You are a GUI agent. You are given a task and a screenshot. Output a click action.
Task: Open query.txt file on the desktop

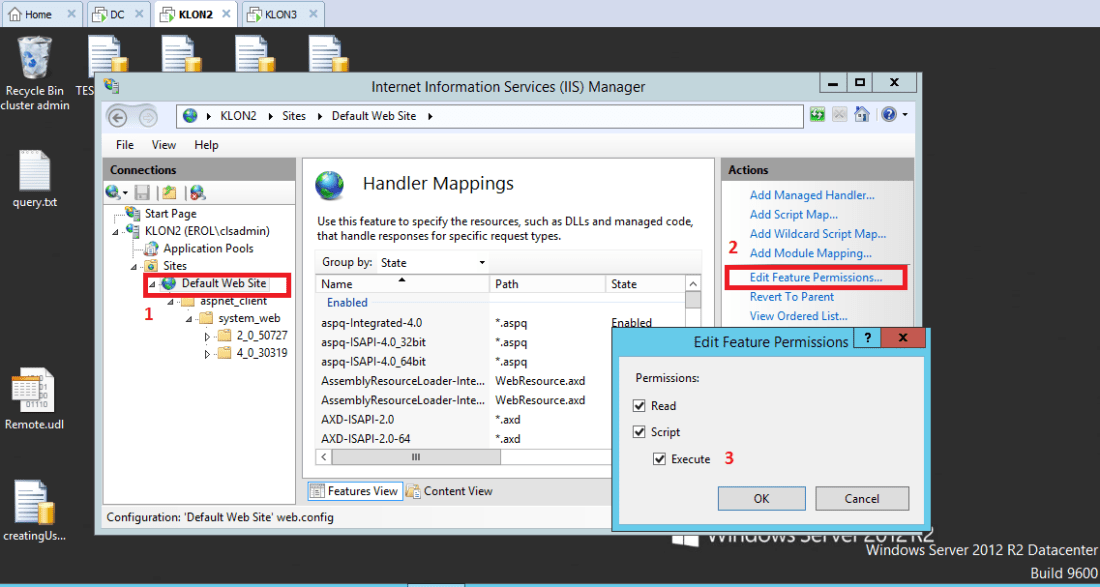35,173
